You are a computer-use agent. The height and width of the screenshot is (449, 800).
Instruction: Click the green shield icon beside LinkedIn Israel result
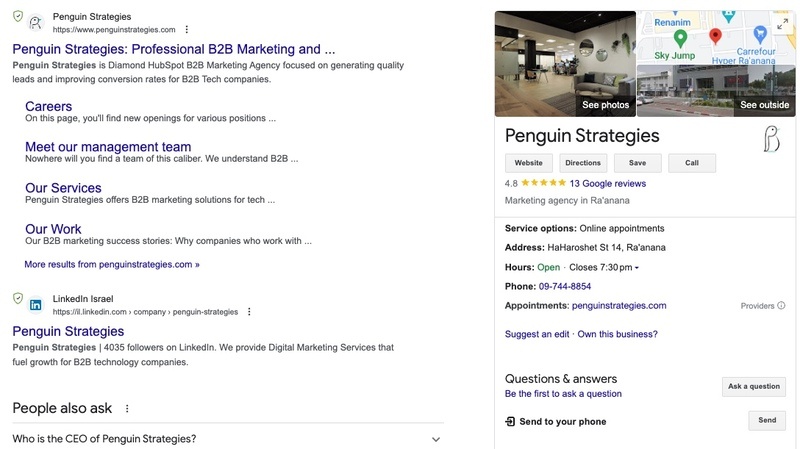click(x=18, y=298)
